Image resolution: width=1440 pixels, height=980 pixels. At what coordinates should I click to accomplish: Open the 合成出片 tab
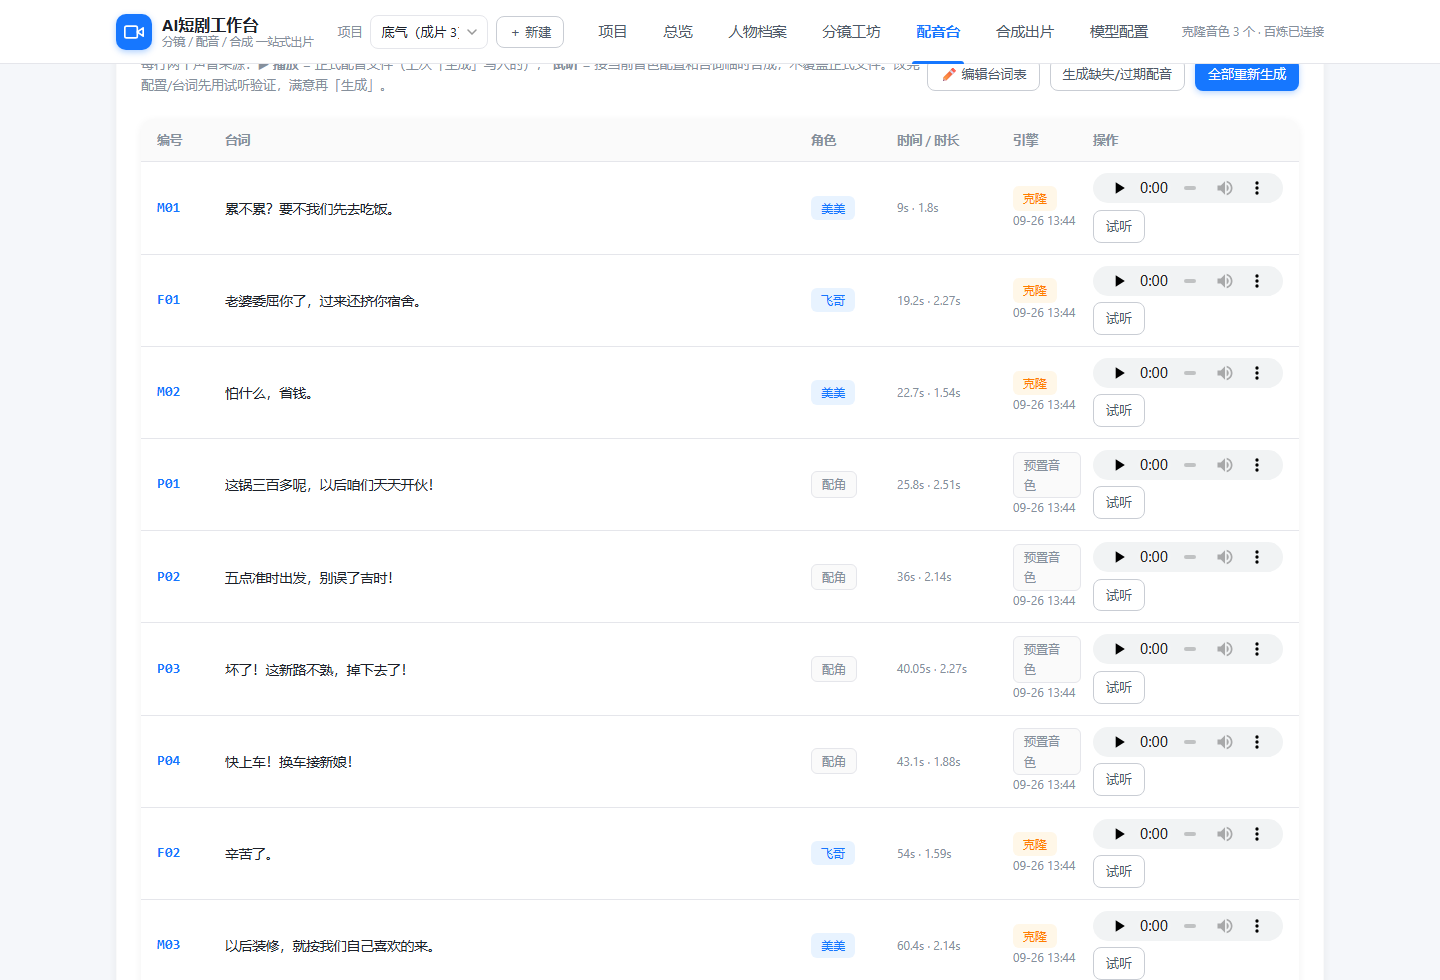point(1025,32)
